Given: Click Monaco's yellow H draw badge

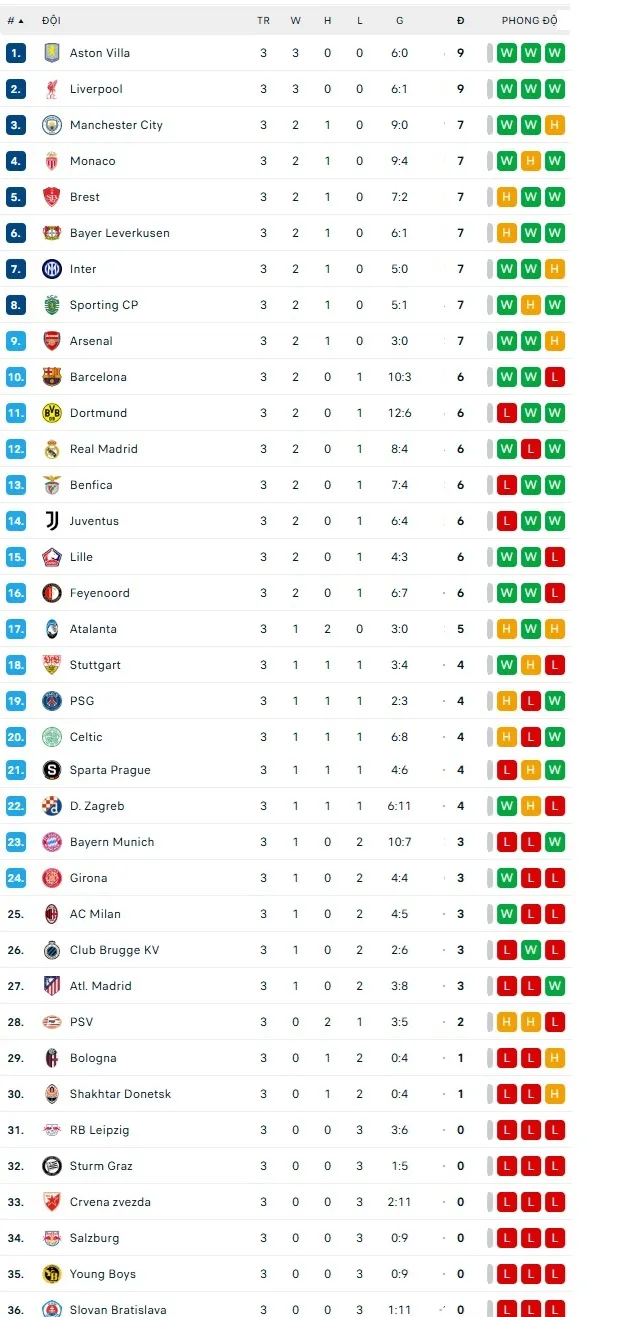Looking at the screenshot, I should coord(531,161).
